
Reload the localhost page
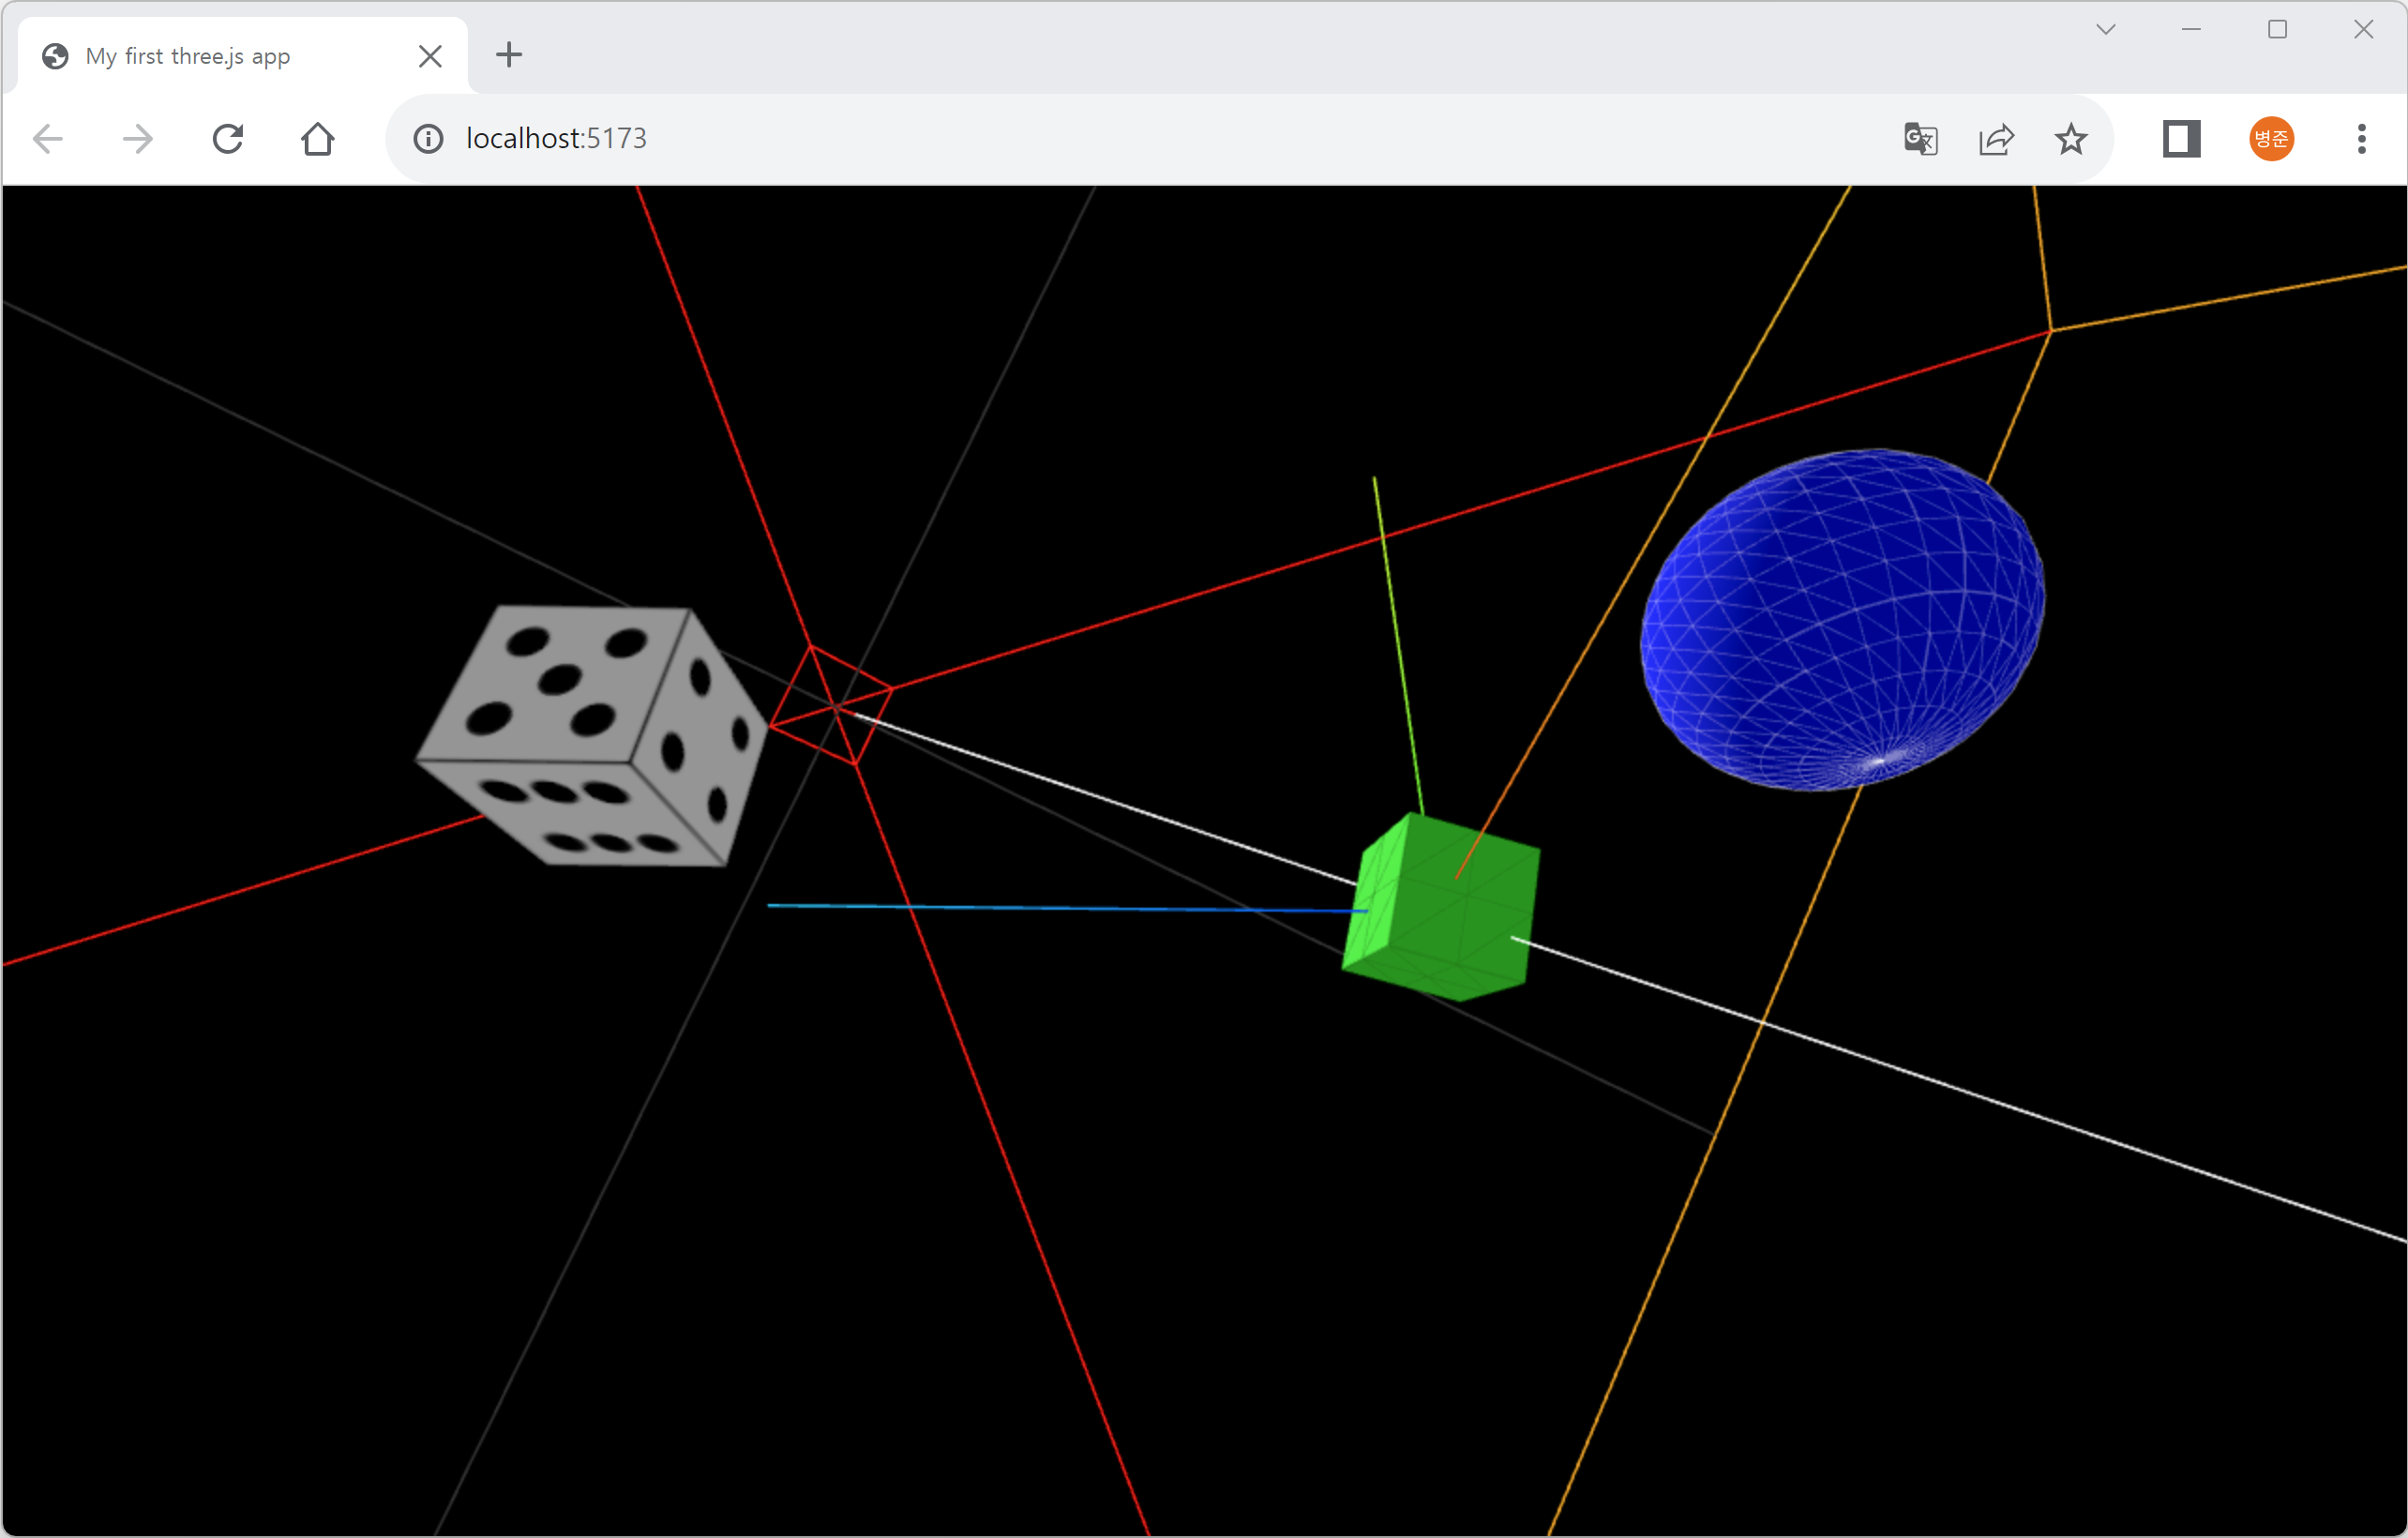(x=228, y=139)
